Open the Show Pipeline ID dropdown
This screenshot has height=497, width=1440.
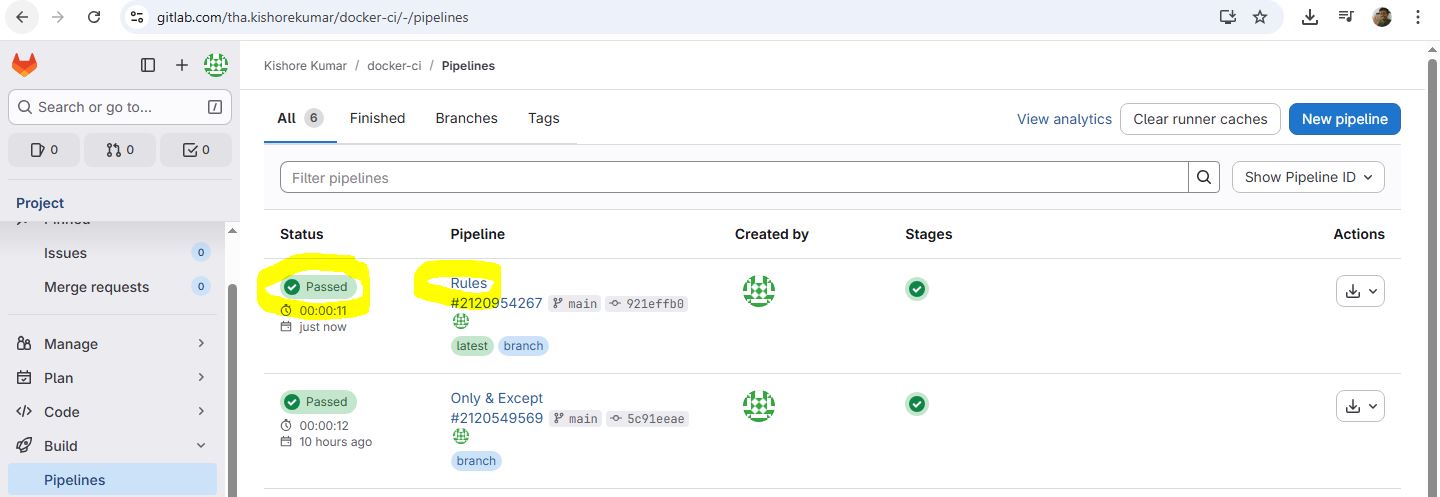(x=1308, y=177)
